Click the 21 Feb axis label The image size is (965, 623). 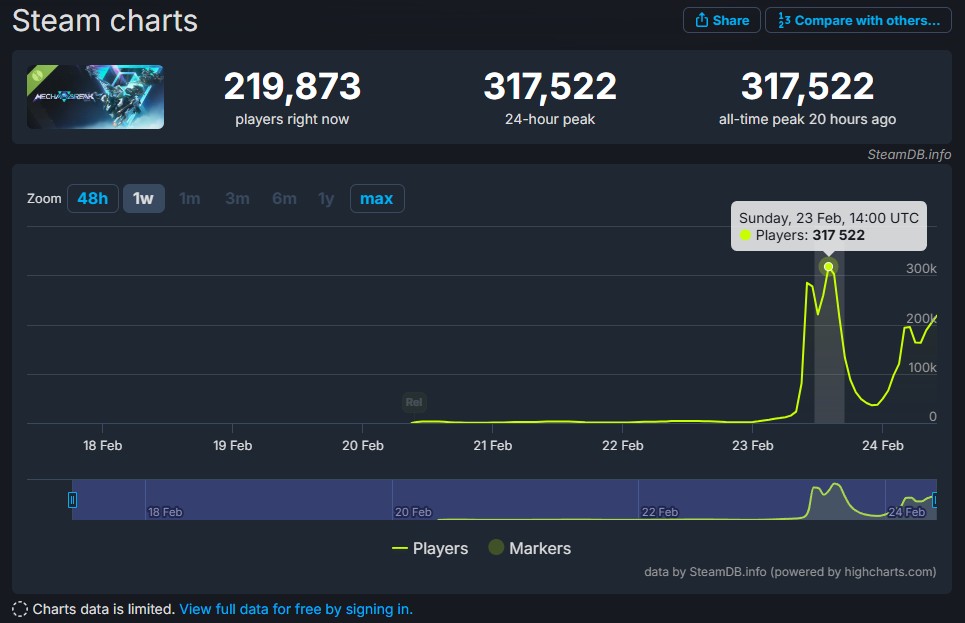(x=492, y=445)
